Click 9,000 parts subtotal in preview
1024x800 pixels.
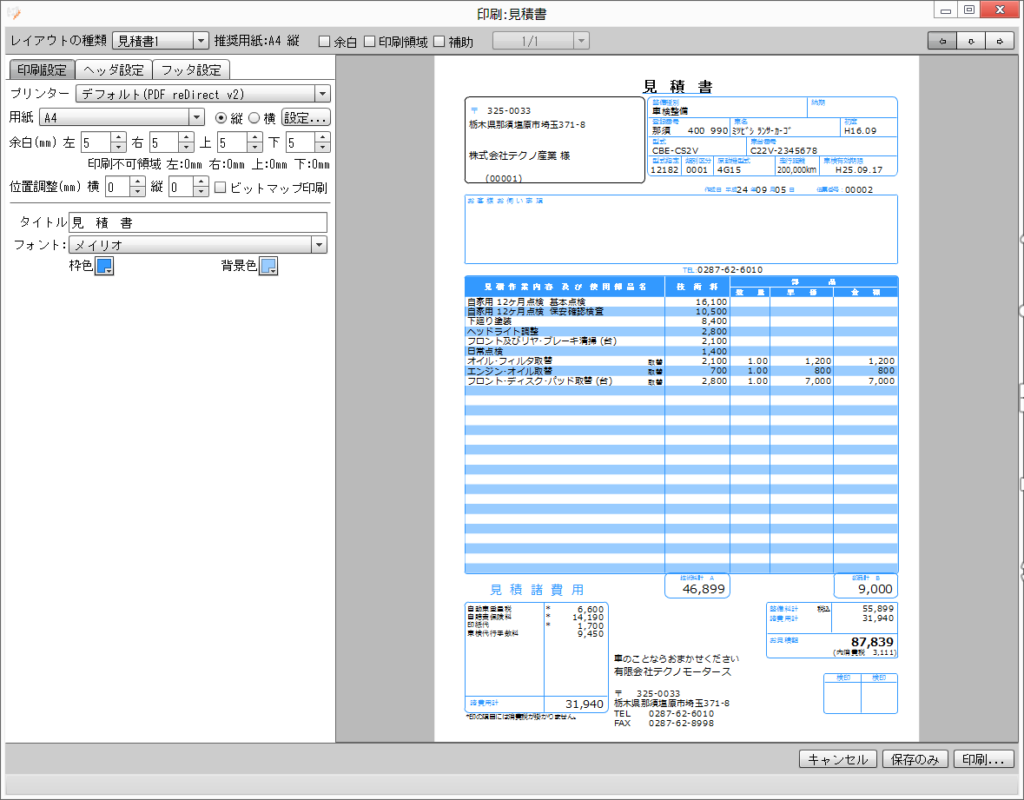coord(875,588)
